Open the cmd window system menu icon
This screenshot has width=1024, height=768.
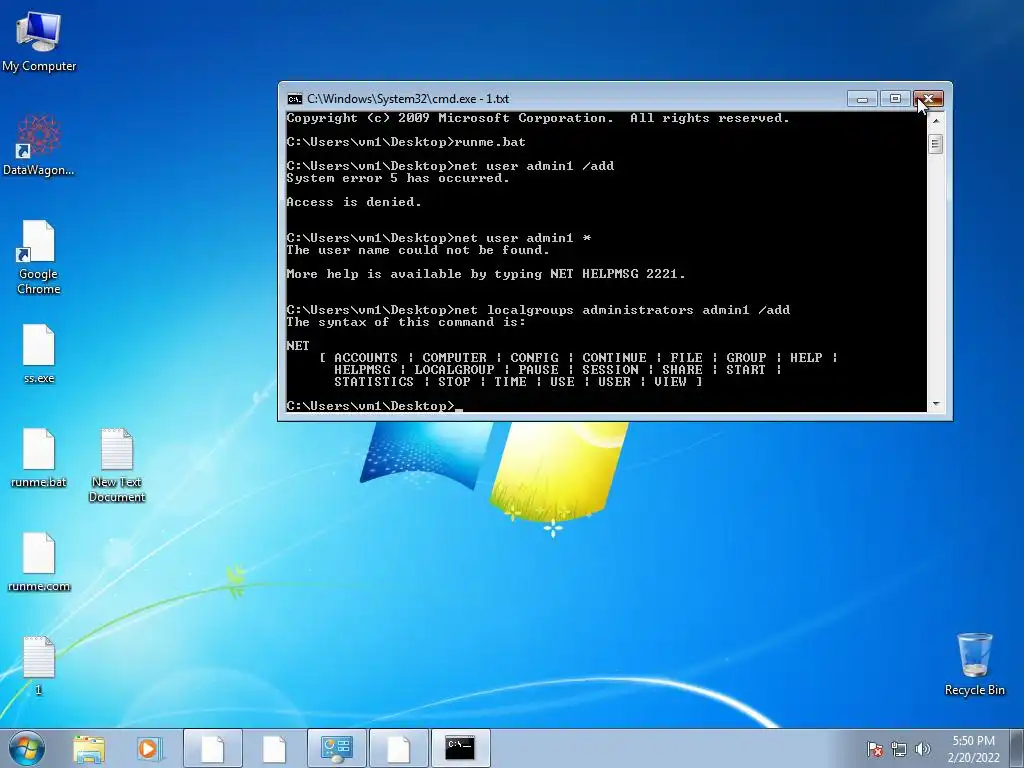295,99
